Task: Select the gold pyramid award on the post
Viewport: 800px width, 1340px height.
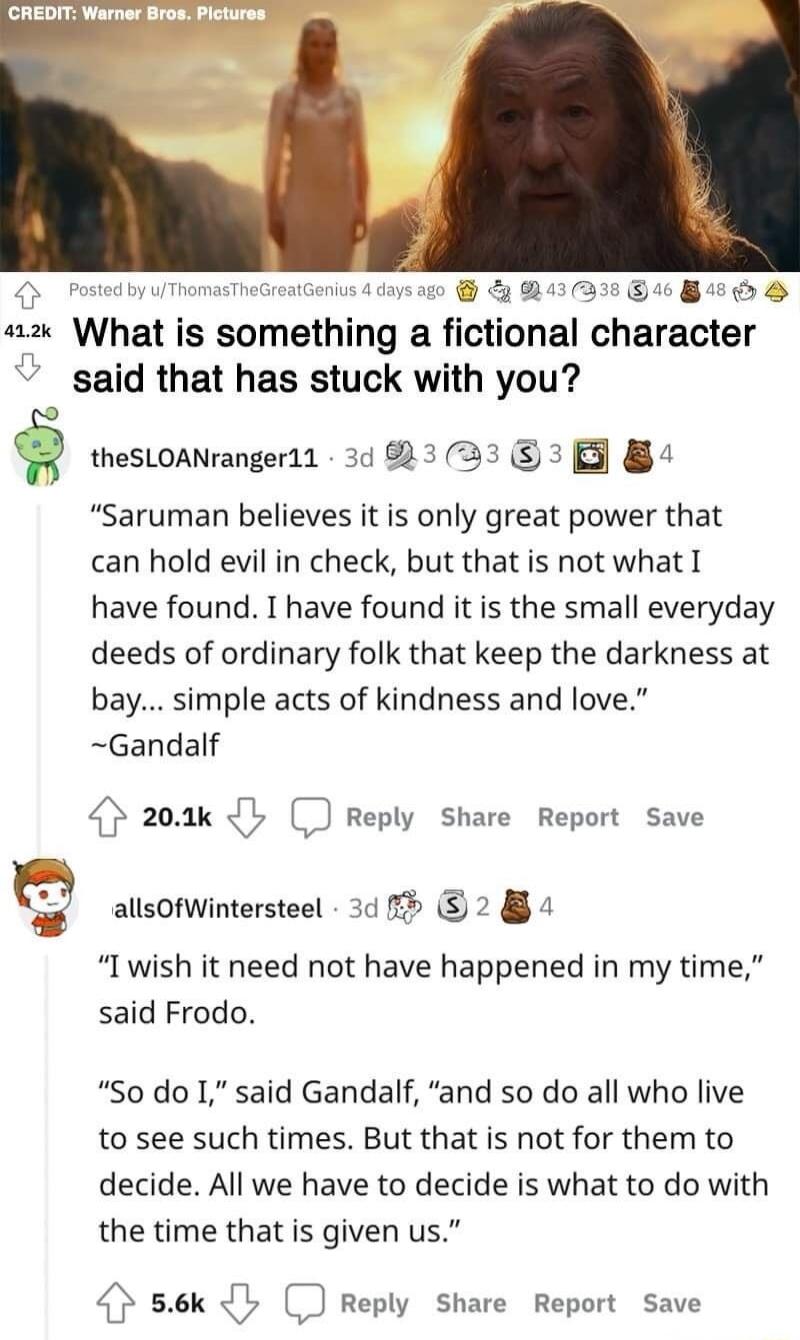Action: point(775,293)
